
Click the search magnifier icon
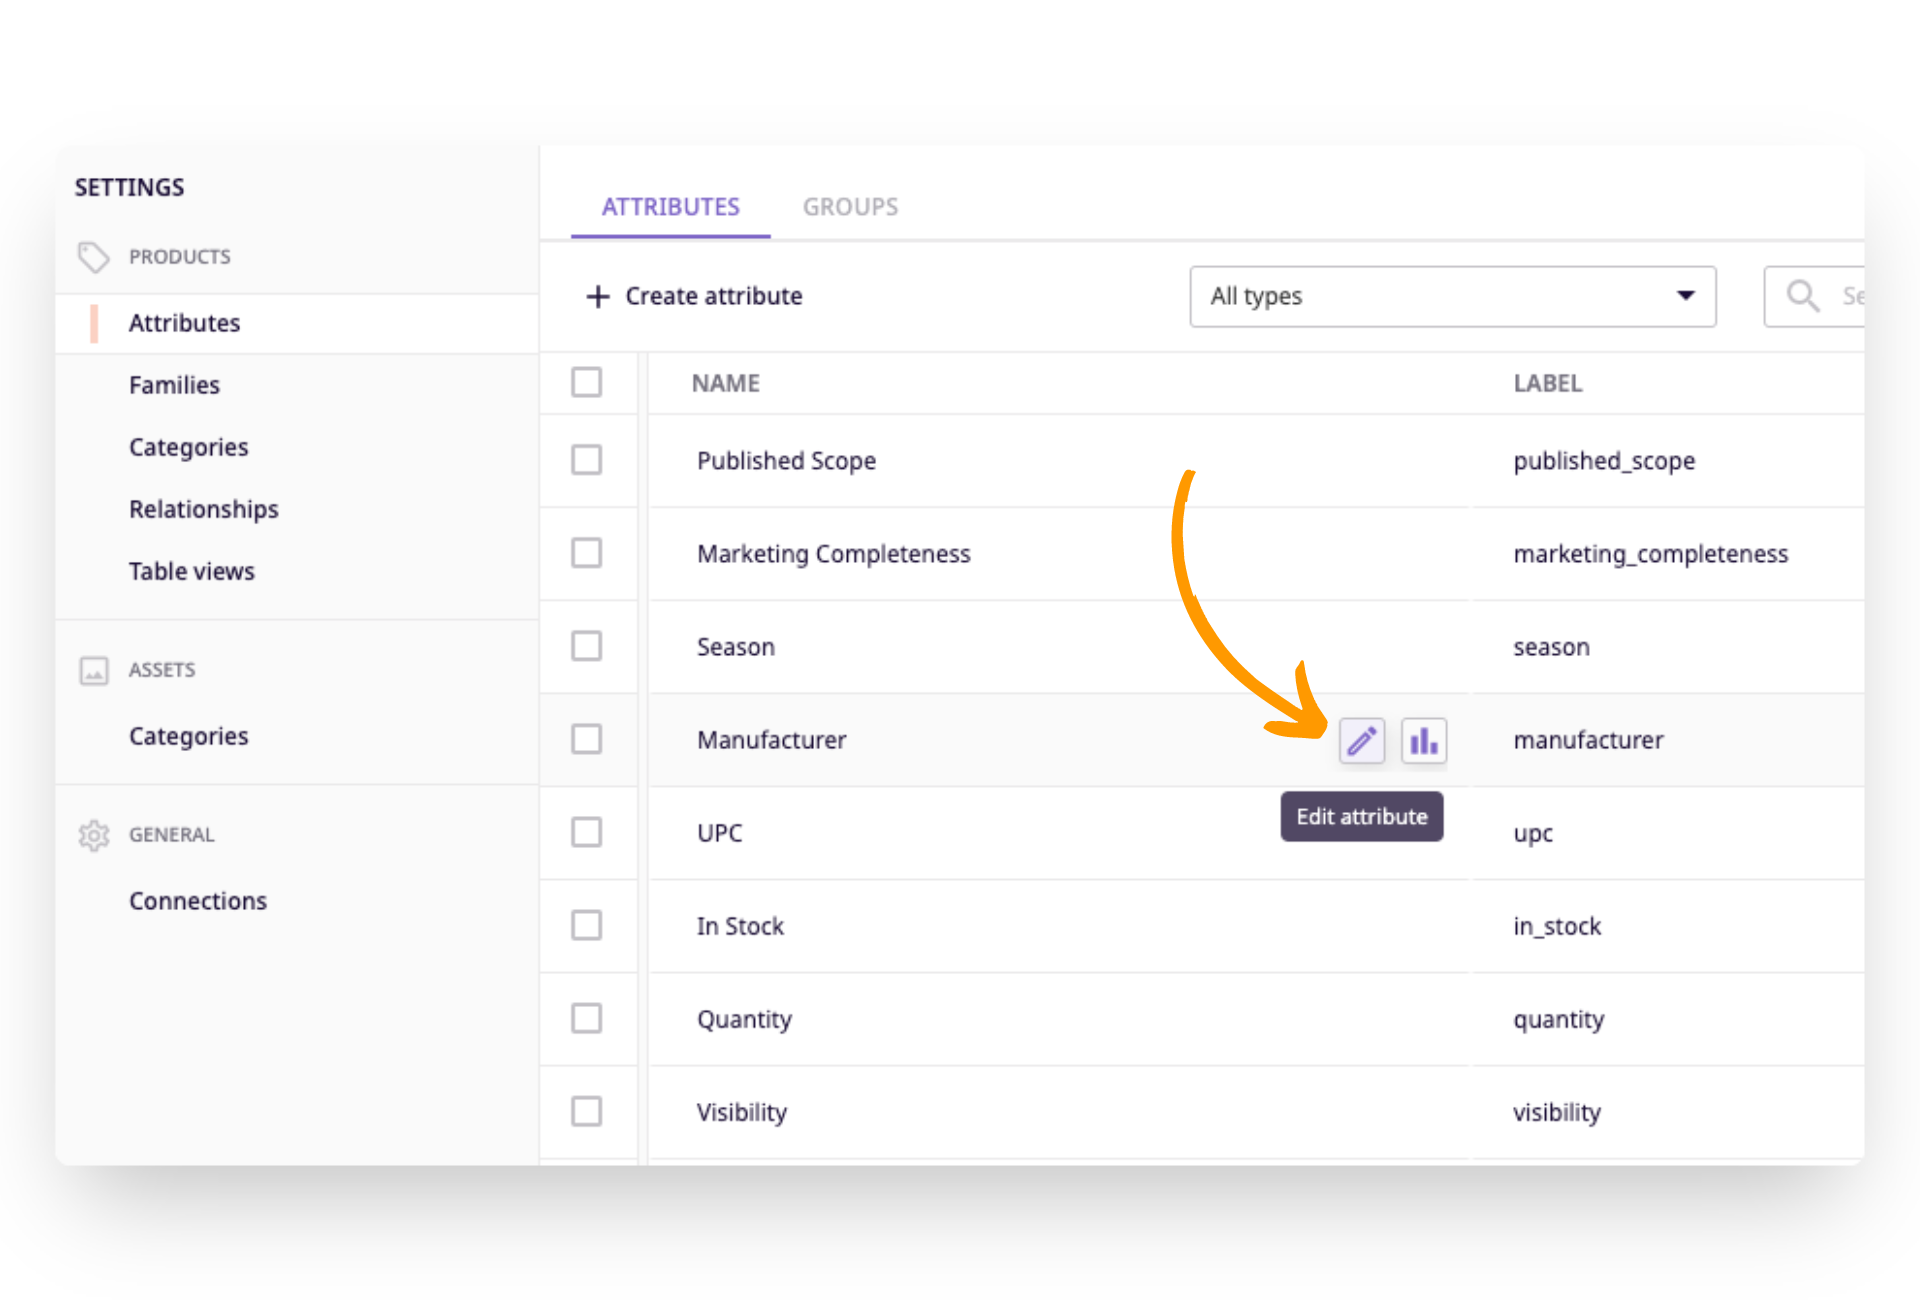point(1802,296)
